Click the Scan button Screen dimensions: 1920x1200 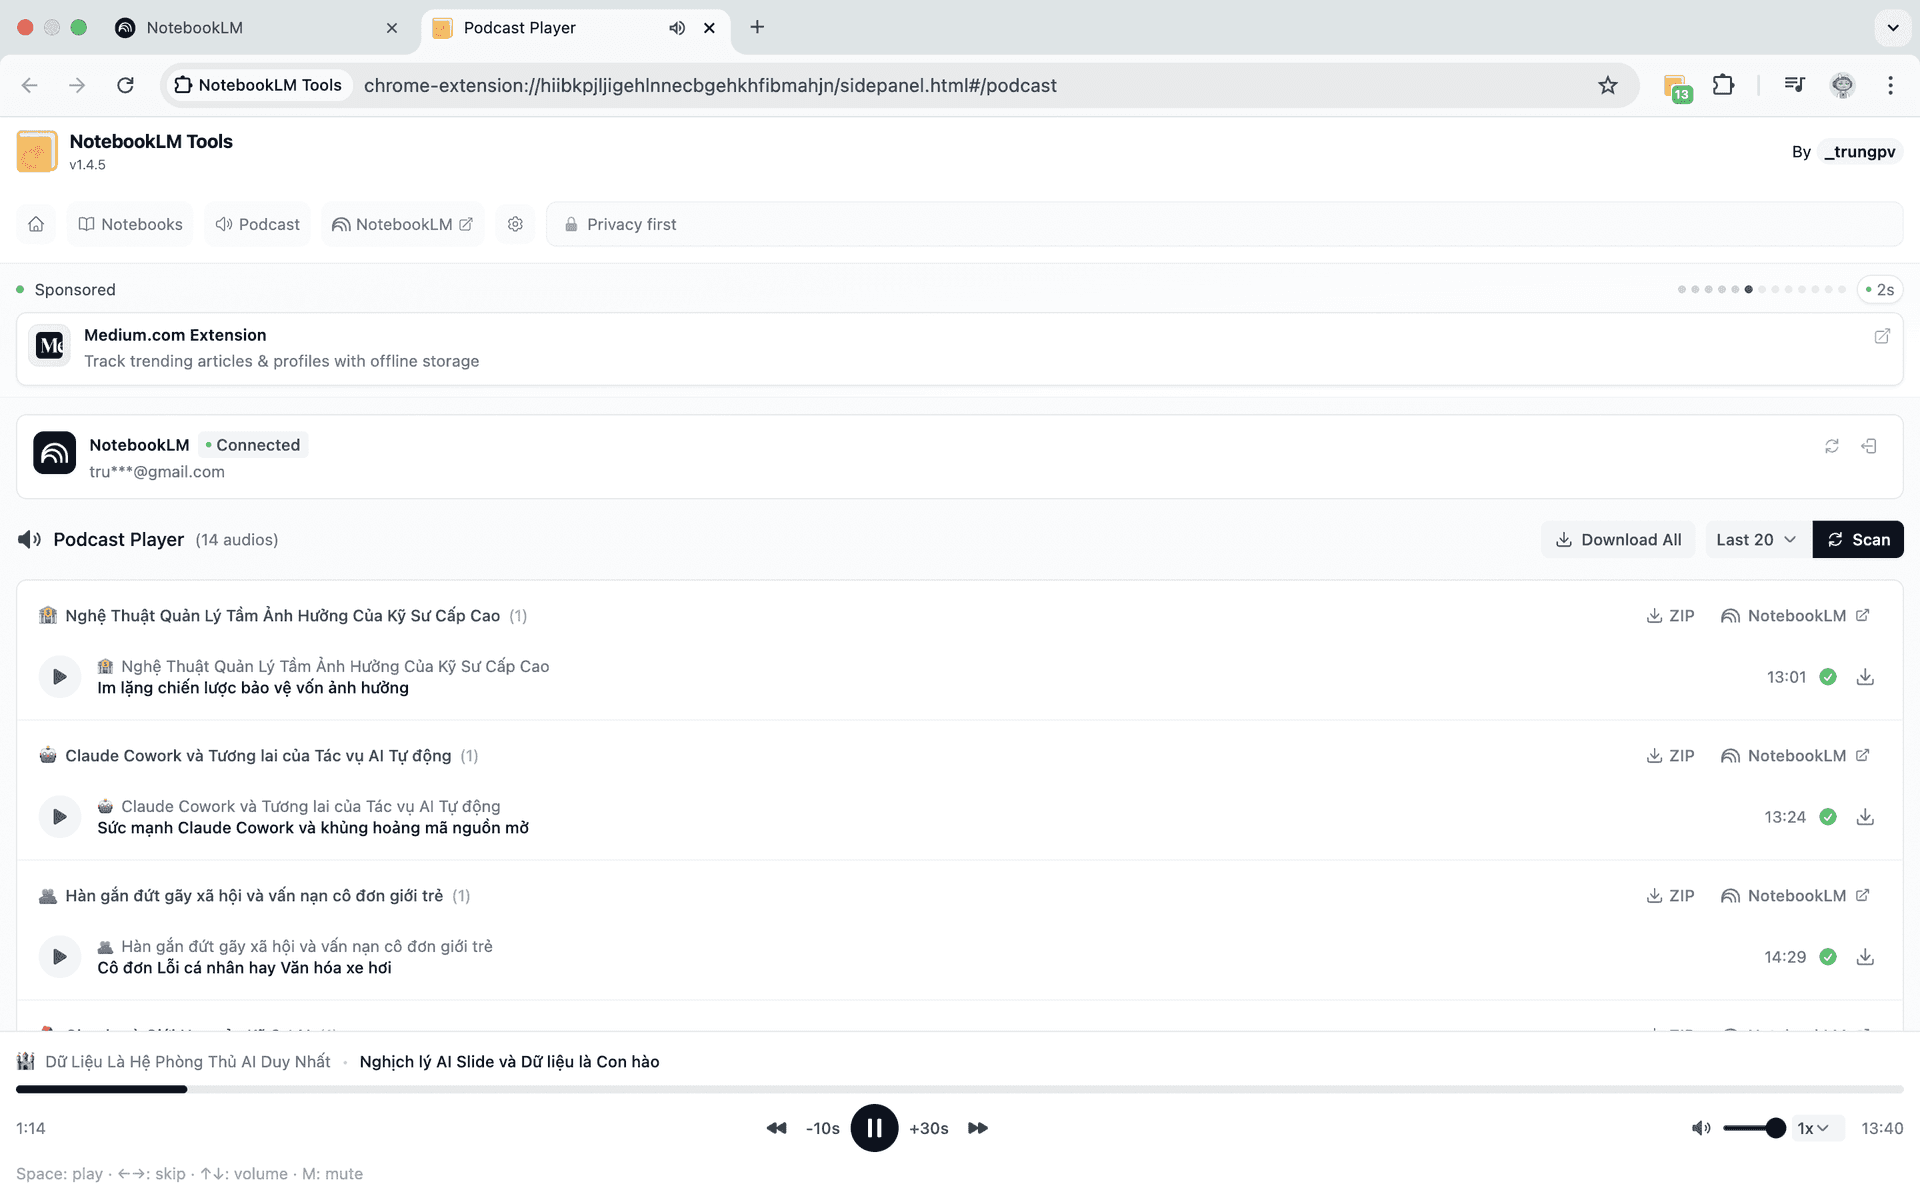tap(1857, 539)
